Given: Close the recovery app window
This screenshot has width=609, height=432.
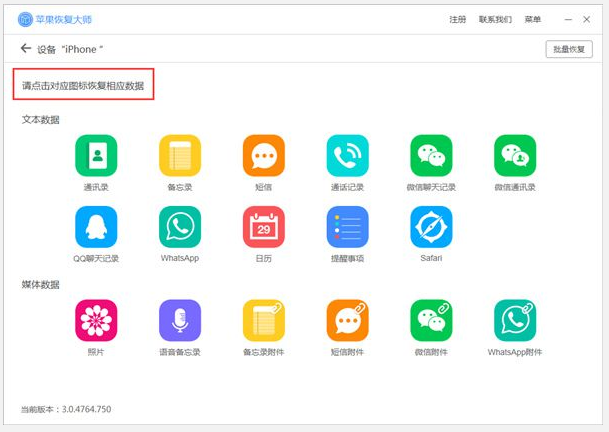Looking at the screenshot, I should pos(586,19).
